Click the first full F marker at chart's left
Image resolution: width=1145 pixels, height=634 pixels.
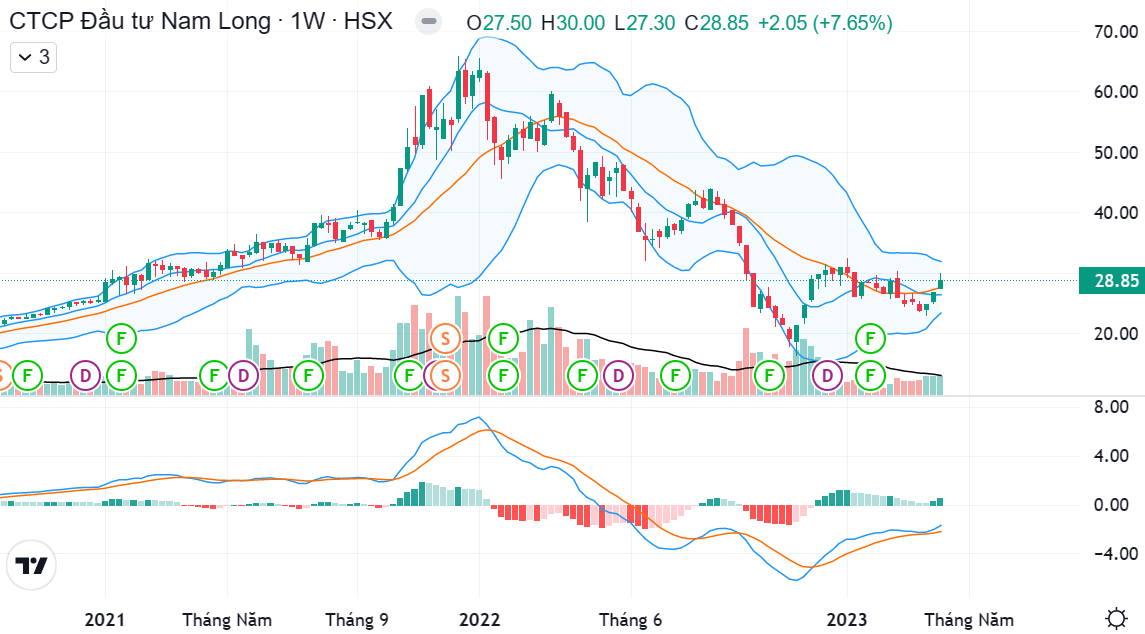click(x=27, y=377)
